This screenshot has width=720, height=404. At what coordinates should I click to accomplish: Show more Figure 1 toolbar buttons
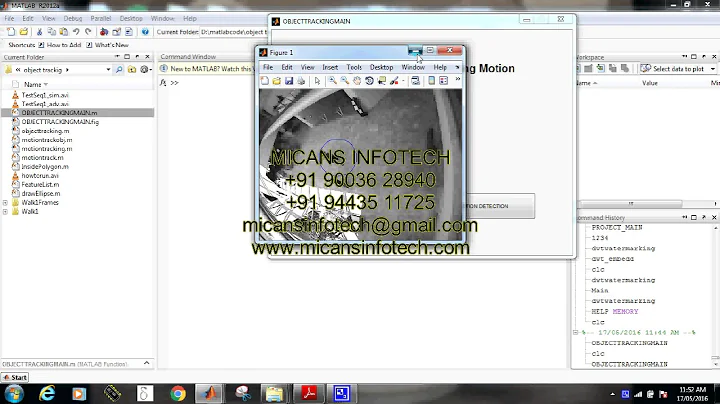pos(458,79)
